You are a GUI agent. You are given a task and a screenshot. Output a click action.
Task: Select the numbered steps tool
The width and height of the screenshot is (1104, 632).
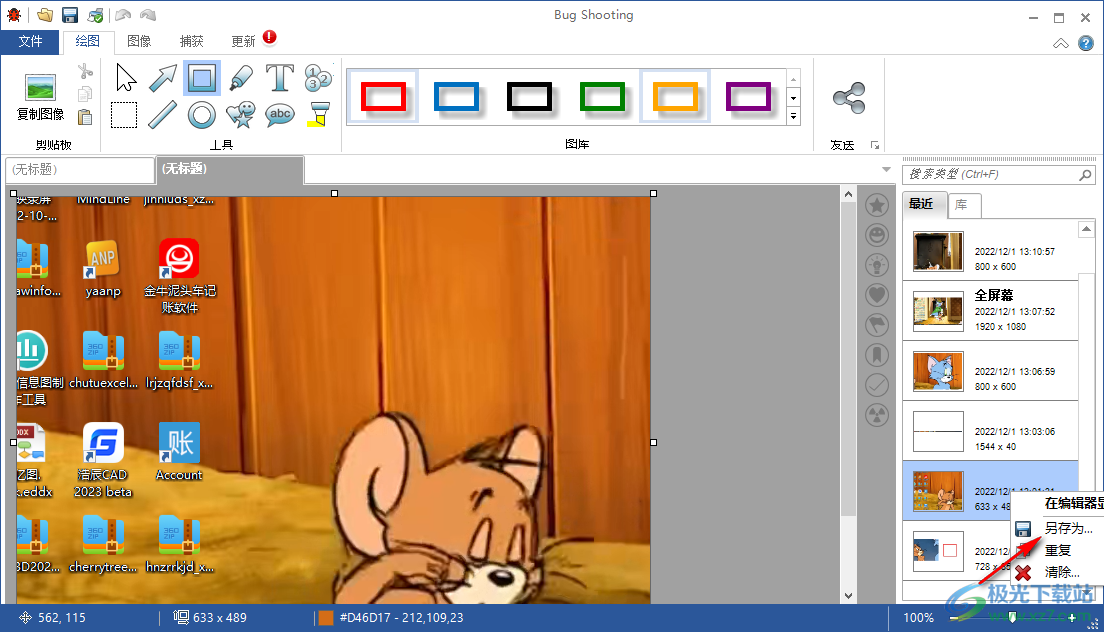pyautogui.click(x=318, y=78)
